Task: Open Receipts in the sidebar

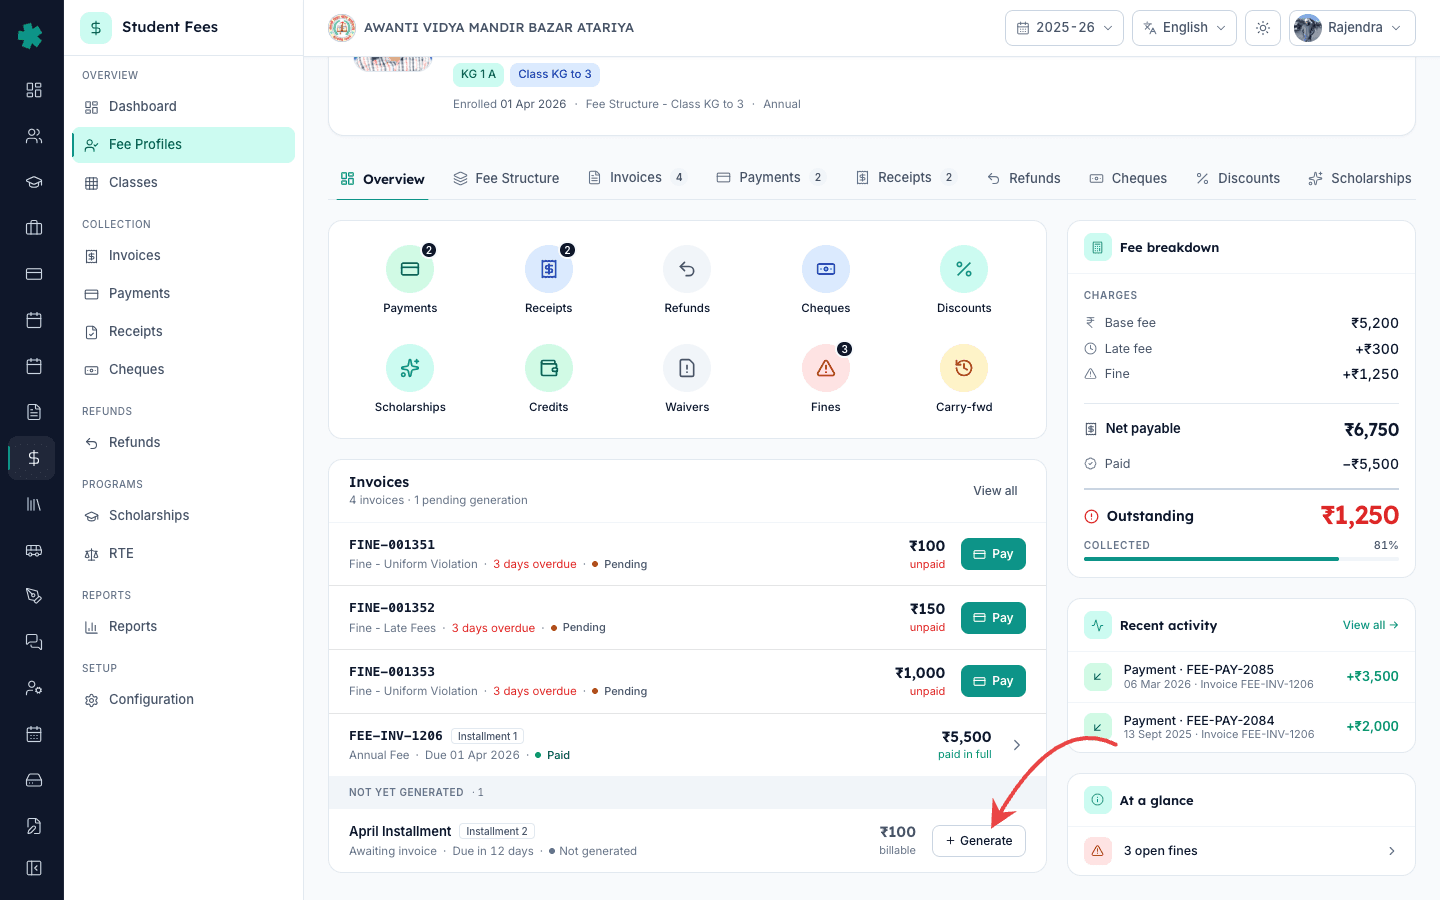Action: click(x=183, y=332)
